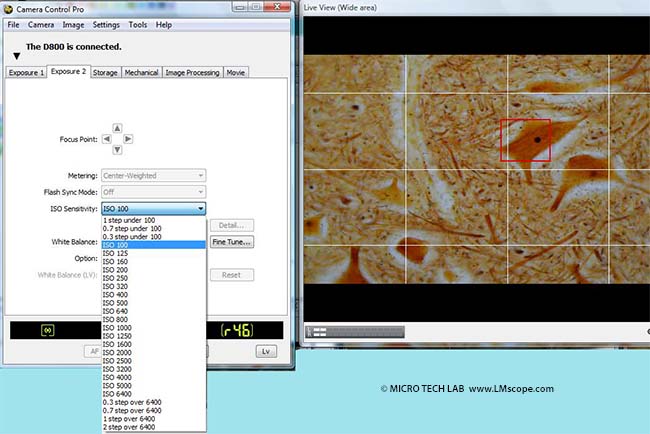Click the Reset button

click(232, 275)
